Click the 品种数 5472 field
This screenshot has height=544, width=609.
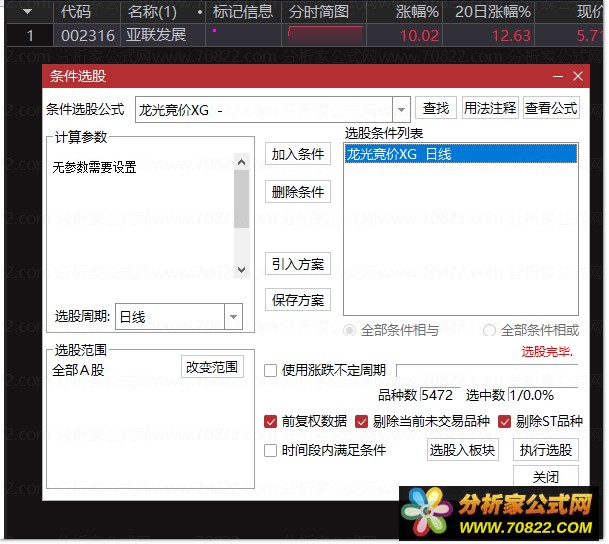[440, 395]
